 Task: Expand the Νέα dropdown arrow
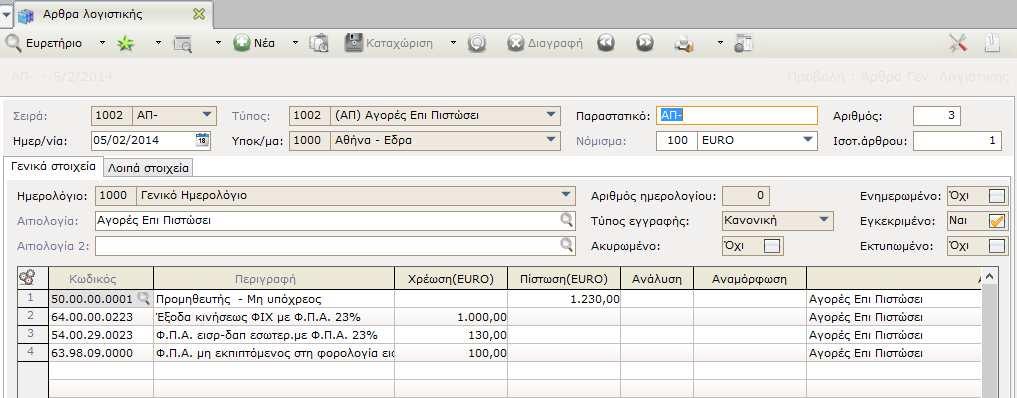tap(295, 43)
